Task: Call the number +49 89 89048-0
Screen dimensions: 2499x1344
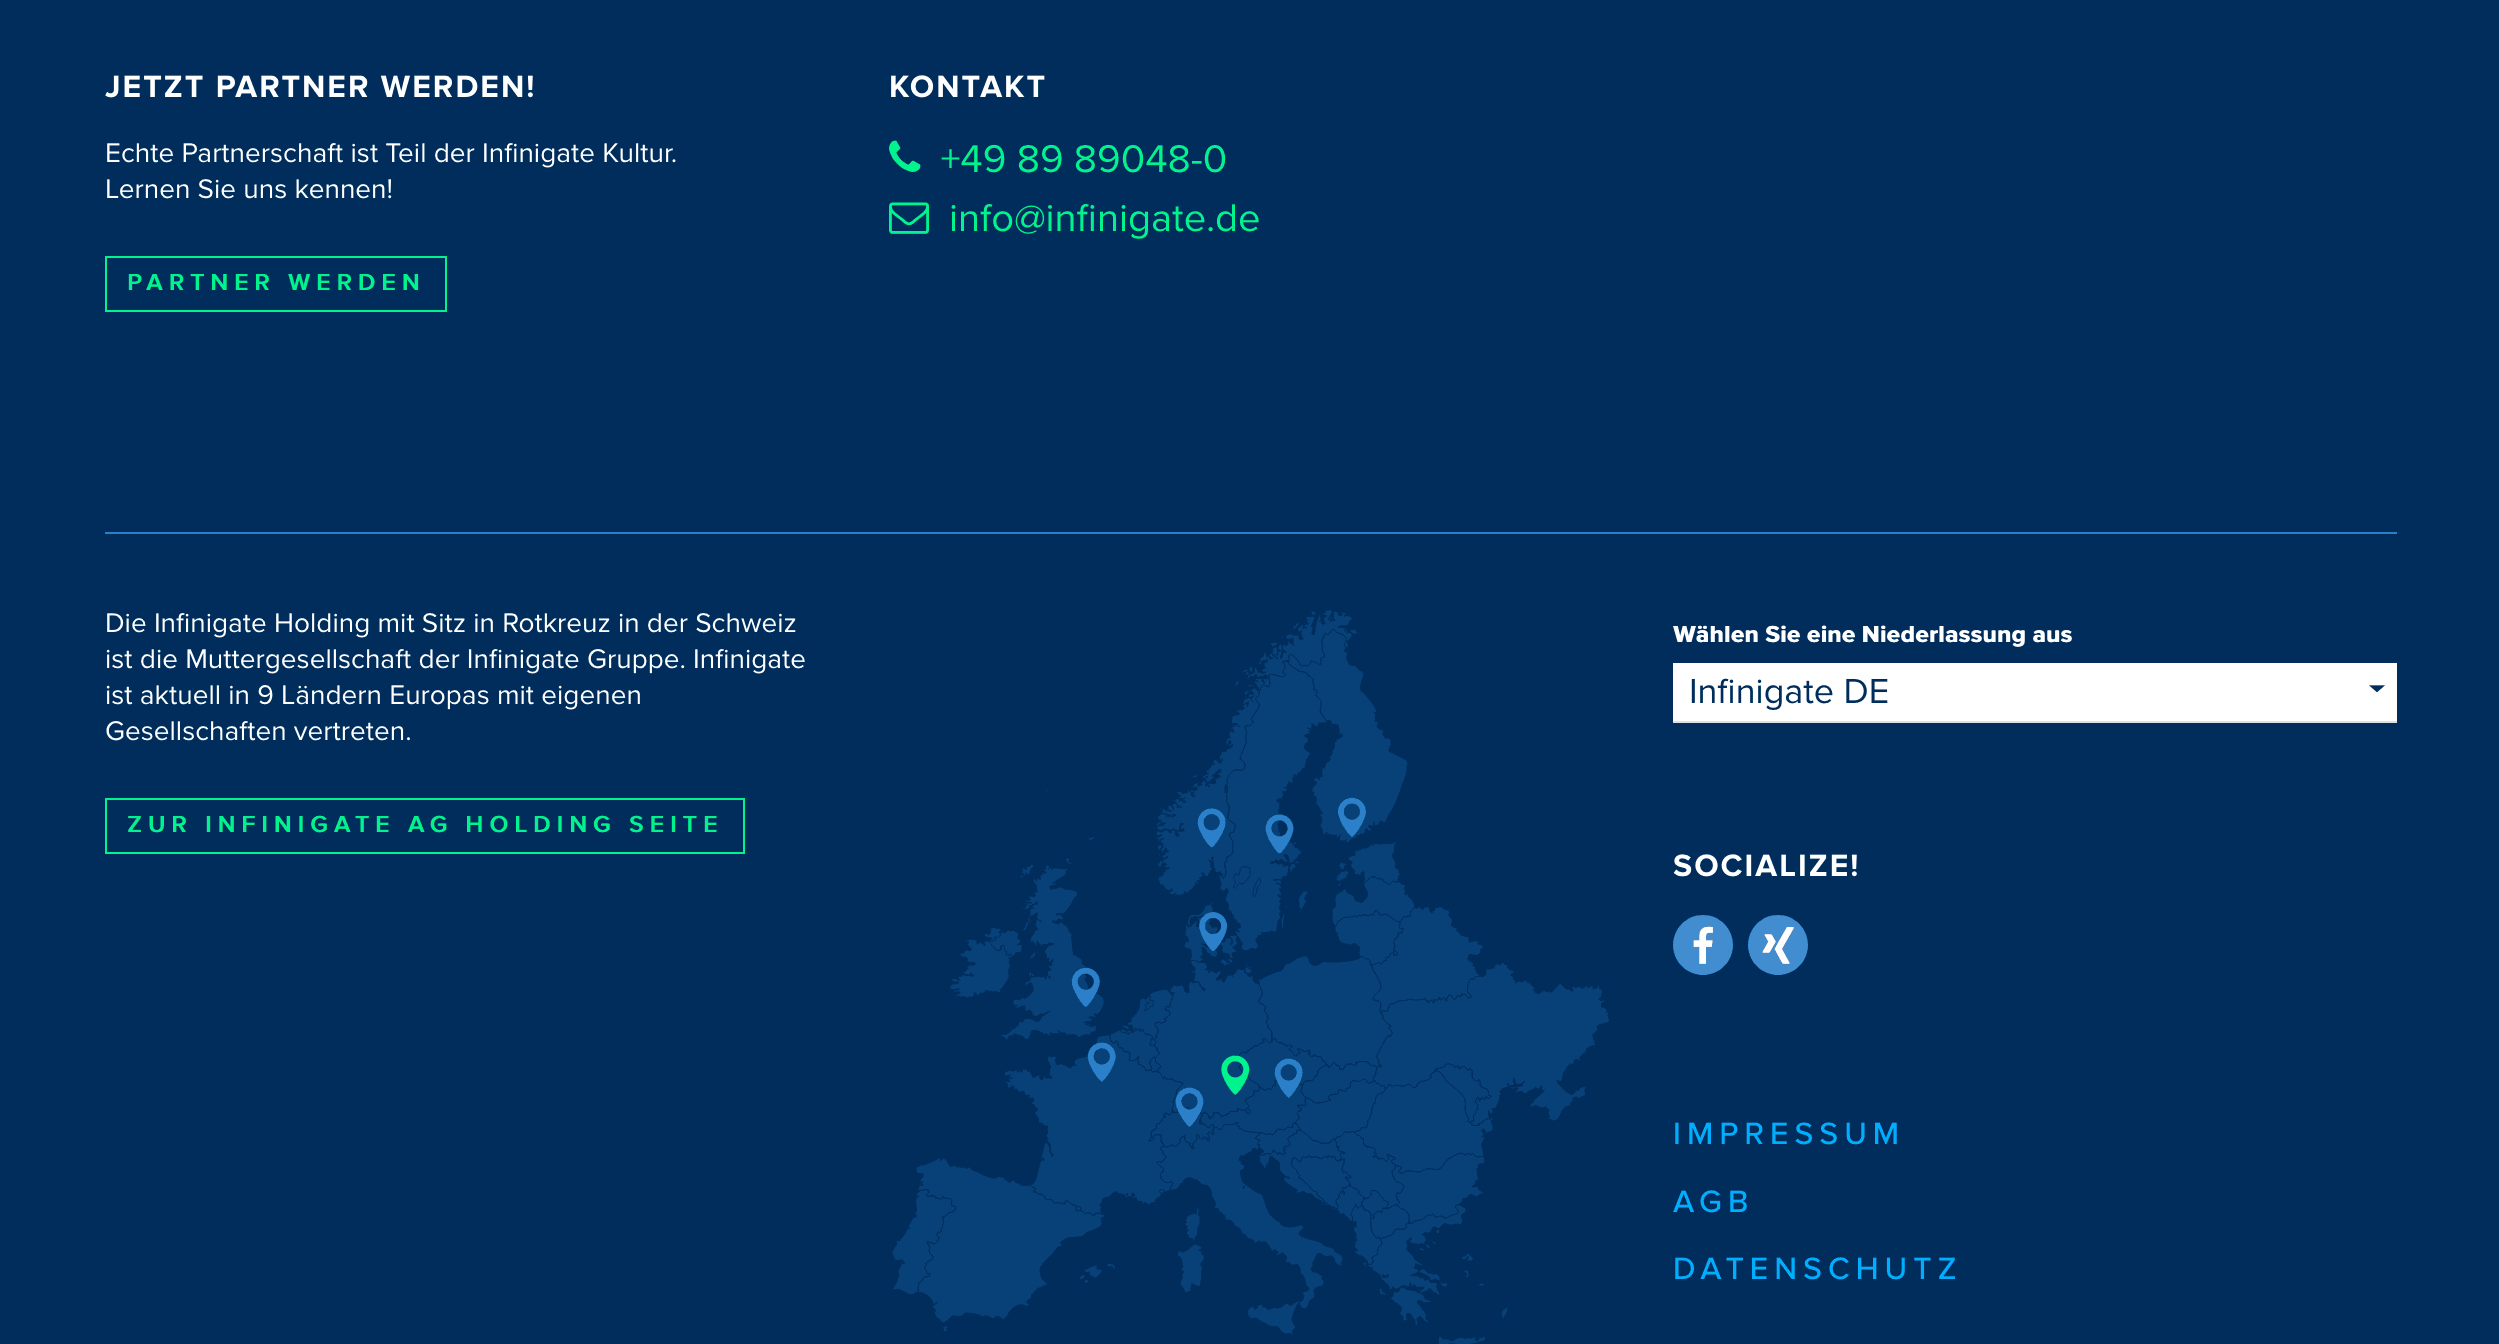Action: 1083,158
